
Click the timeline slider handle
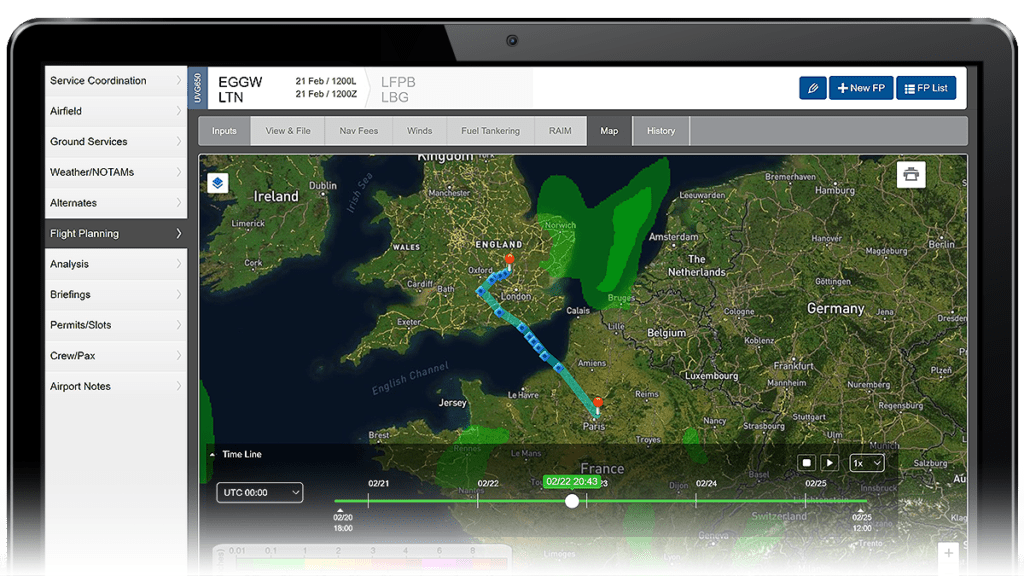coord(572,501)
